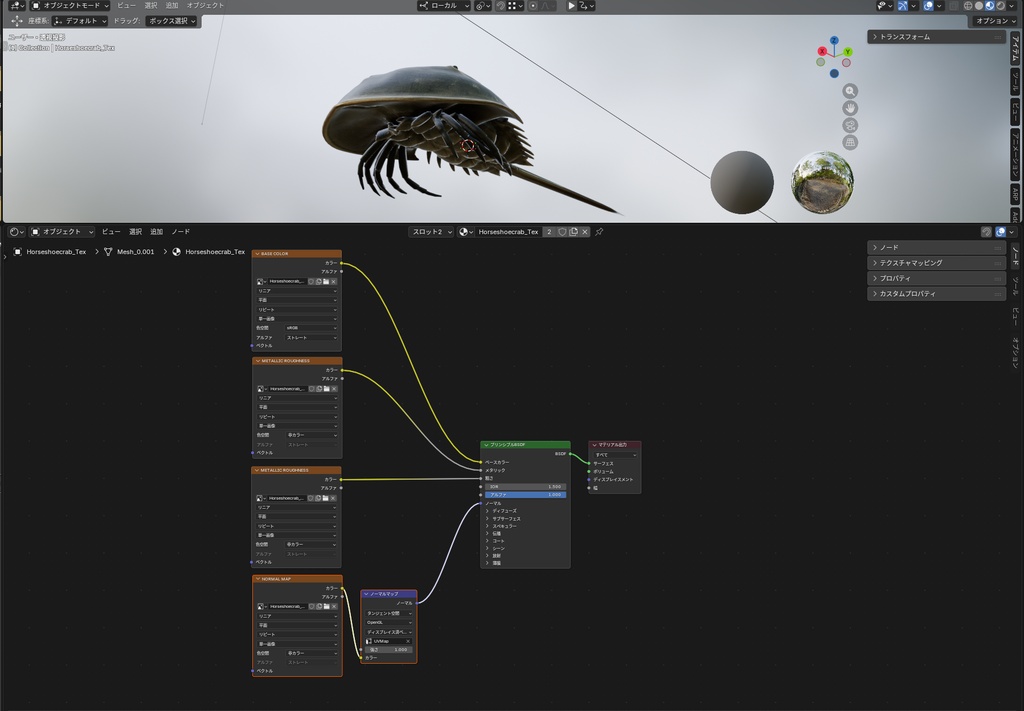This screenshot has width=1024, height=711.
Task: Duplicate material with new material icon
Action: (573, 232)
